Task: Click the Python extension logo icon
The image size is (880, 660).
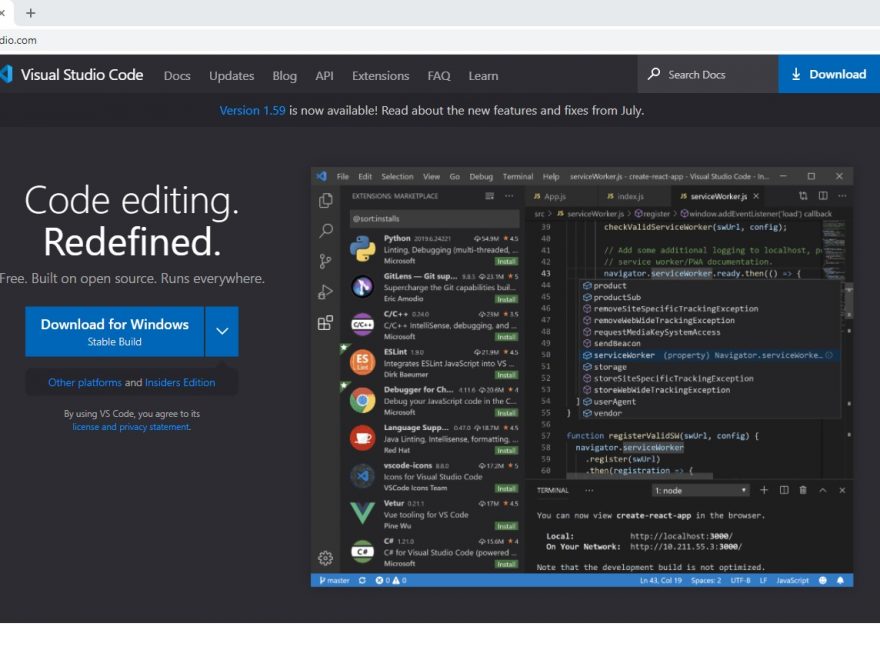Action: [x=362, y=249]
